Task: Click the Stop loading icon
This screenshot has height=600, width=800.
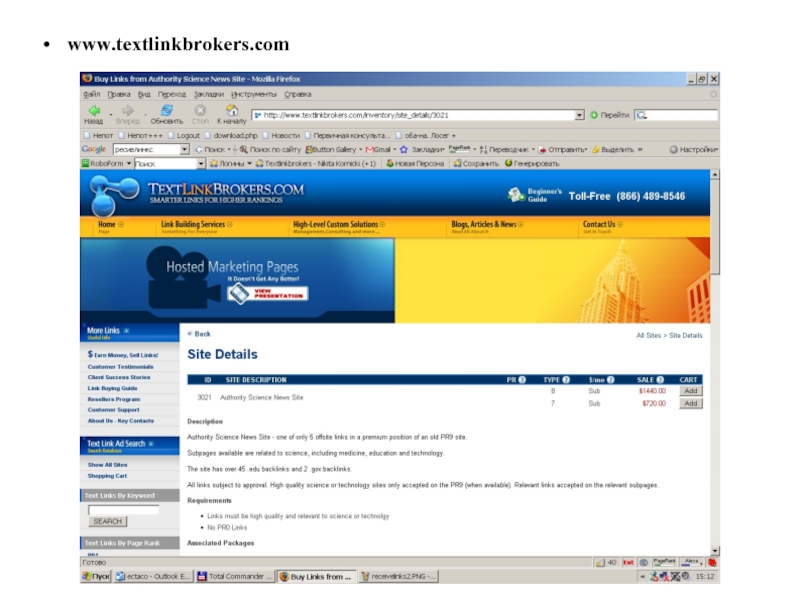Action: coord(200,111)
